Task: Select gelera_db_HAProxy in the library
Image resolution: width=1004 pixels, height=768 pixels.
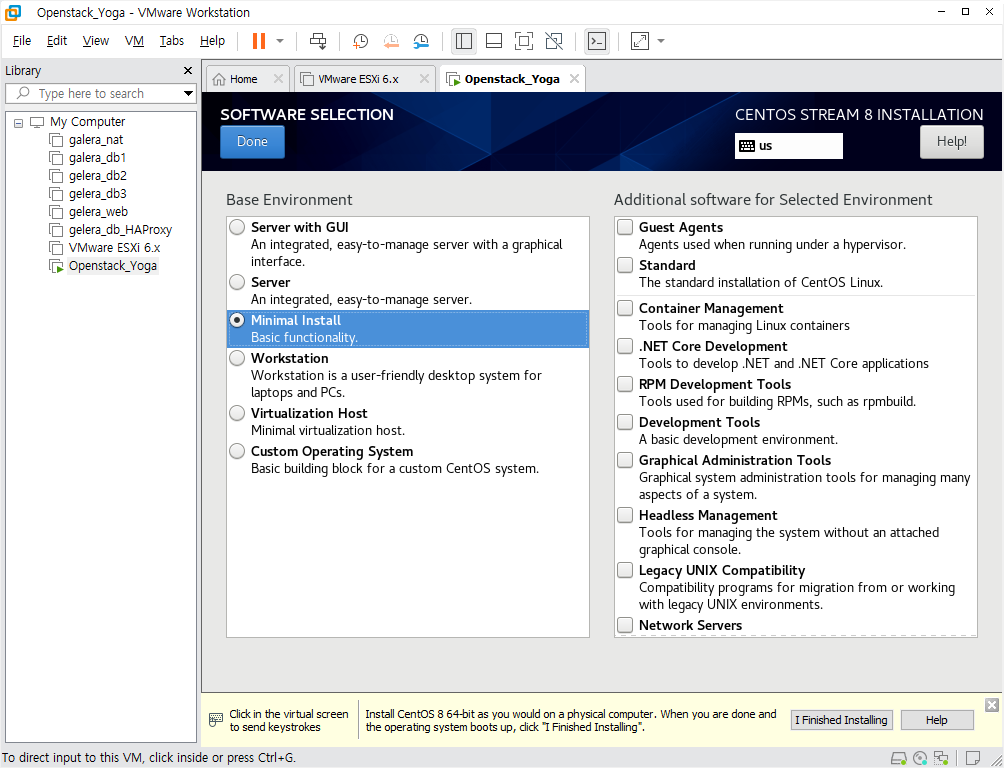Action: (120, 229)
